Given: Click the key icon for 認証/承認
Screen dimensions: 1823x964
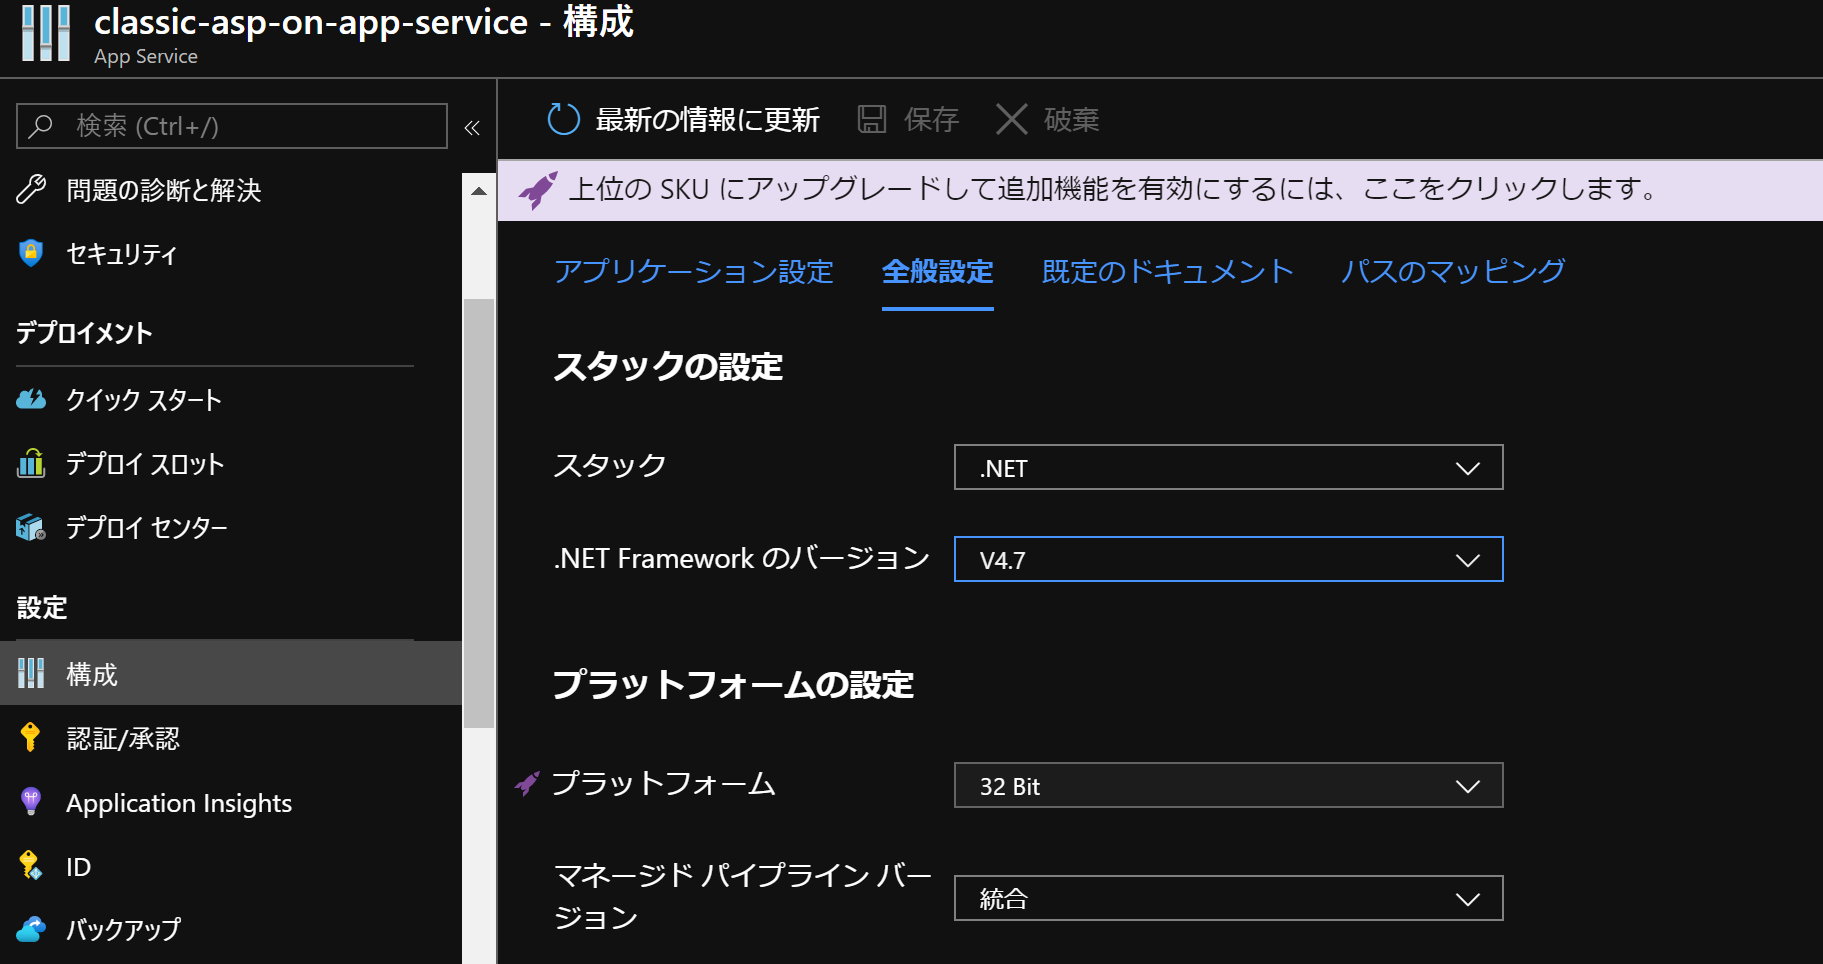Looking at the screenshot, I should tap(31, 737).
